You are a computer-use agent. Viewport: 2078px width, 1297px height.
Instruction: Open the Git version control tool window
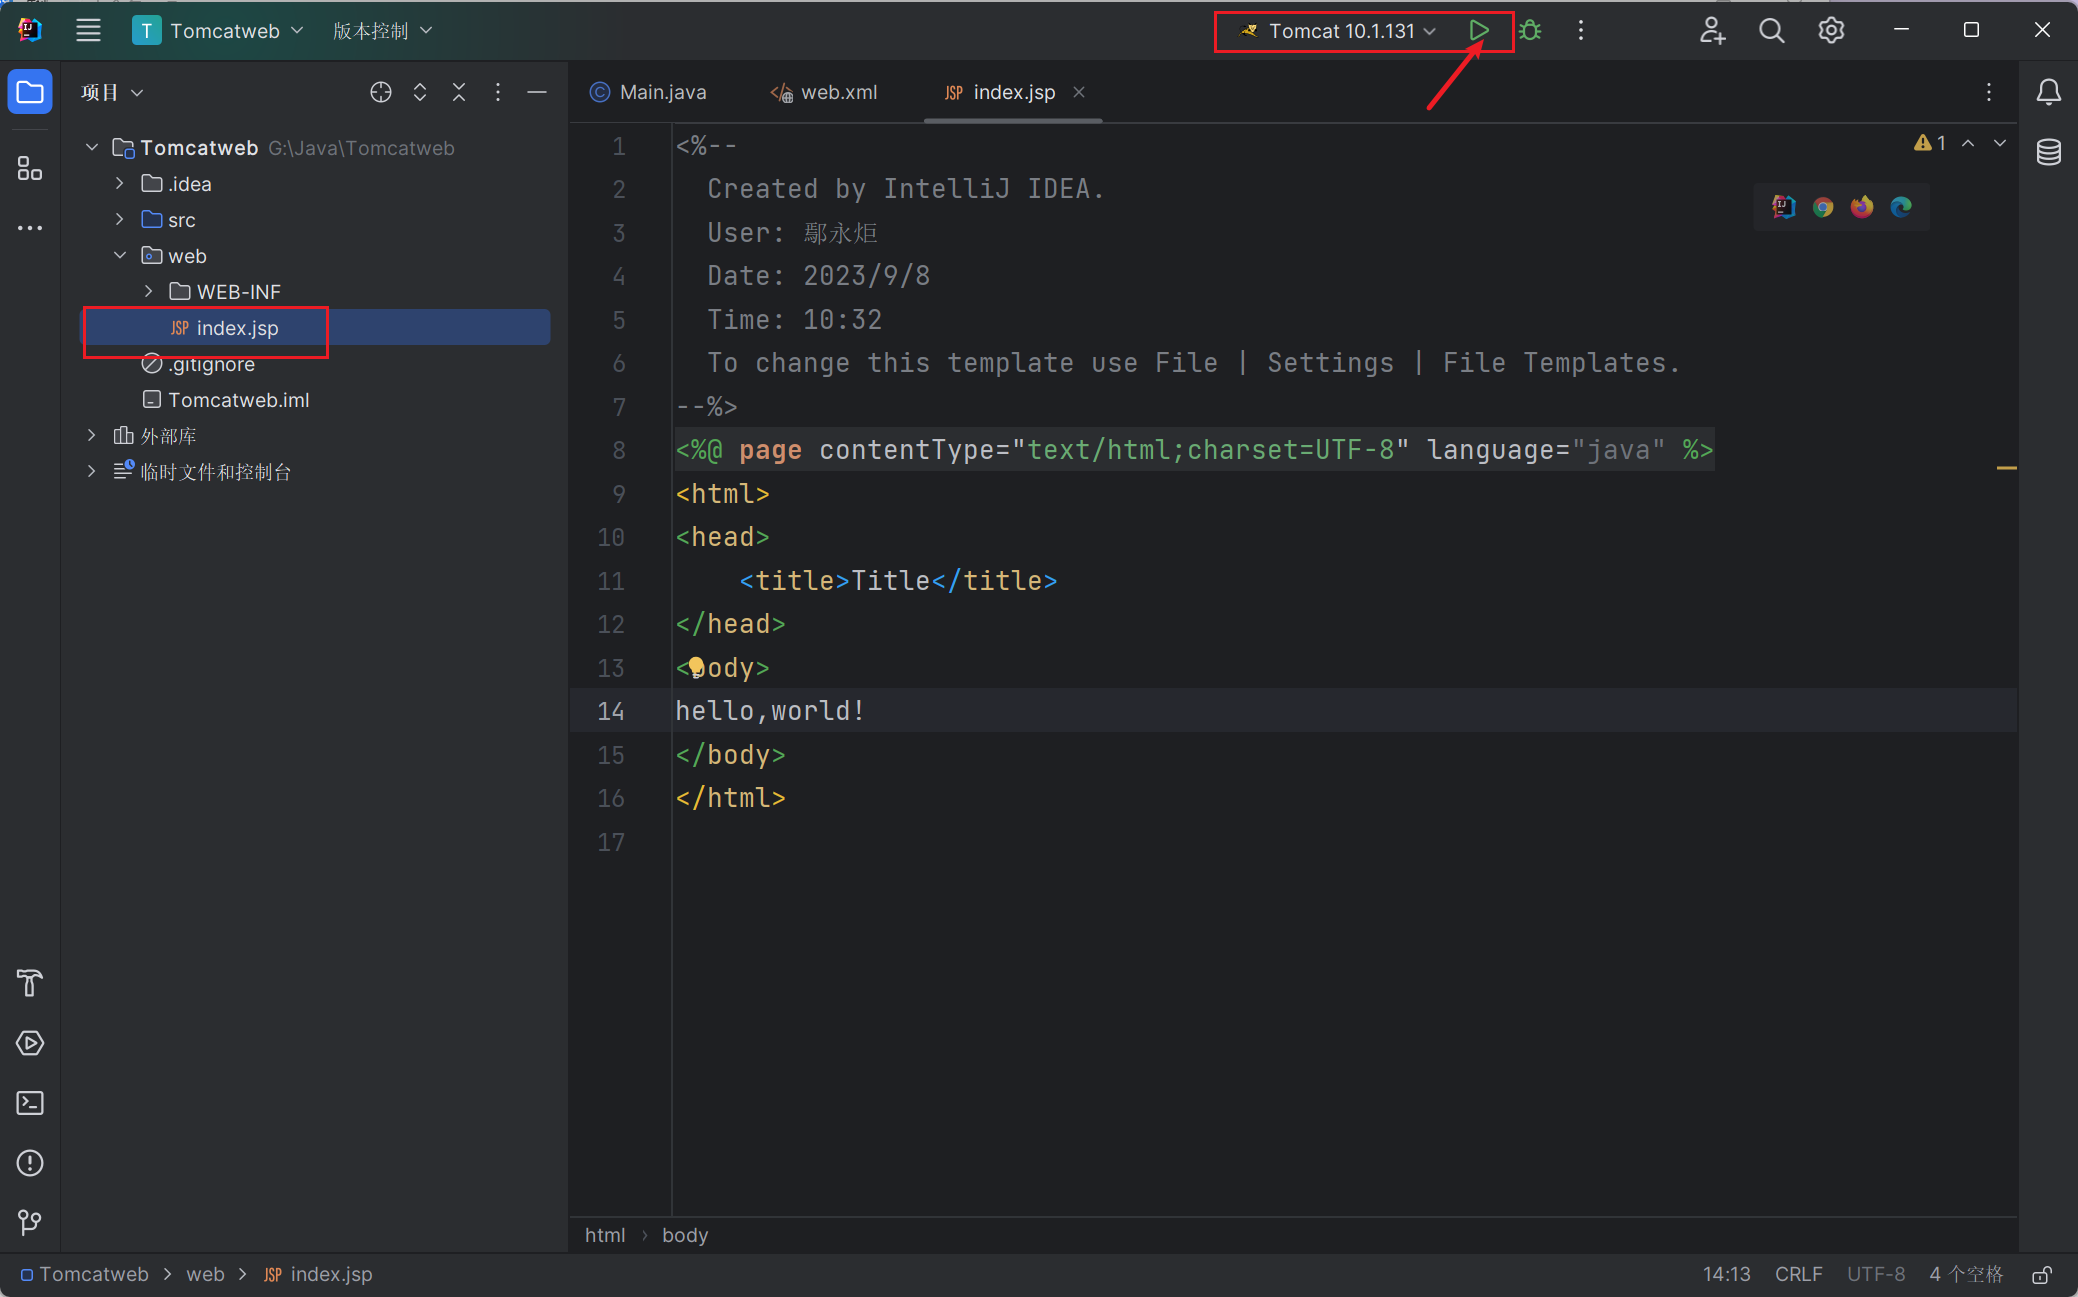[30, 1222]
